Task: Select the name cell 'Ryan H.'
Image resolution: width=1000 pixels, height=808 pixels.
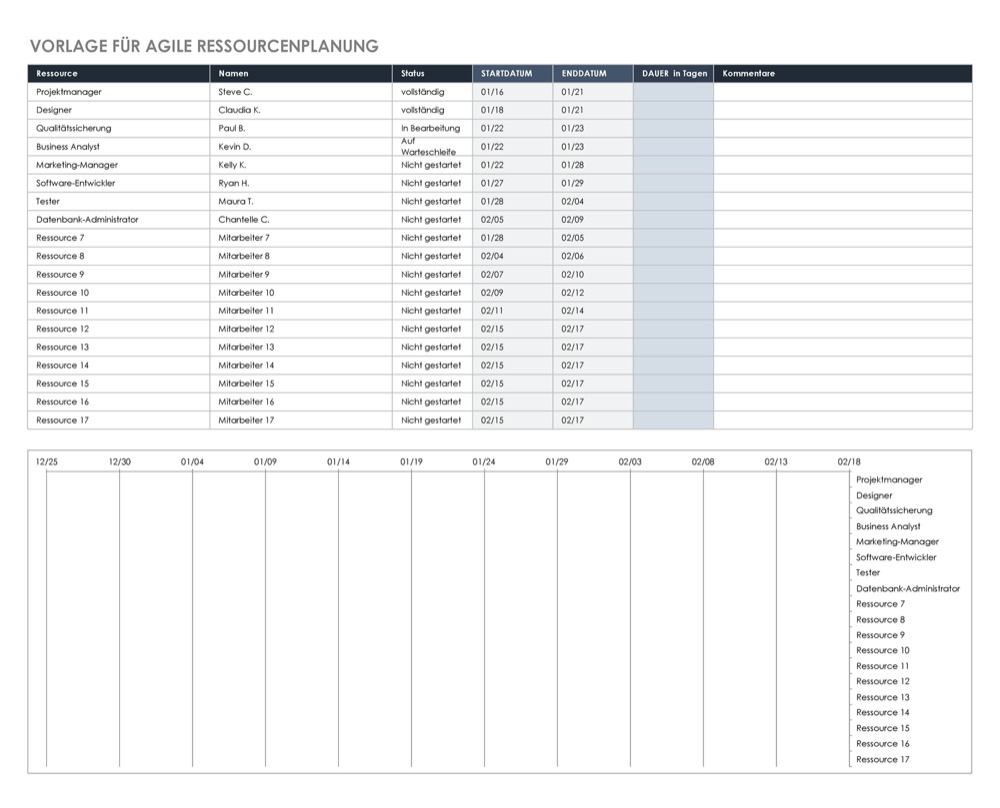Action: click(x=301, y=183)
